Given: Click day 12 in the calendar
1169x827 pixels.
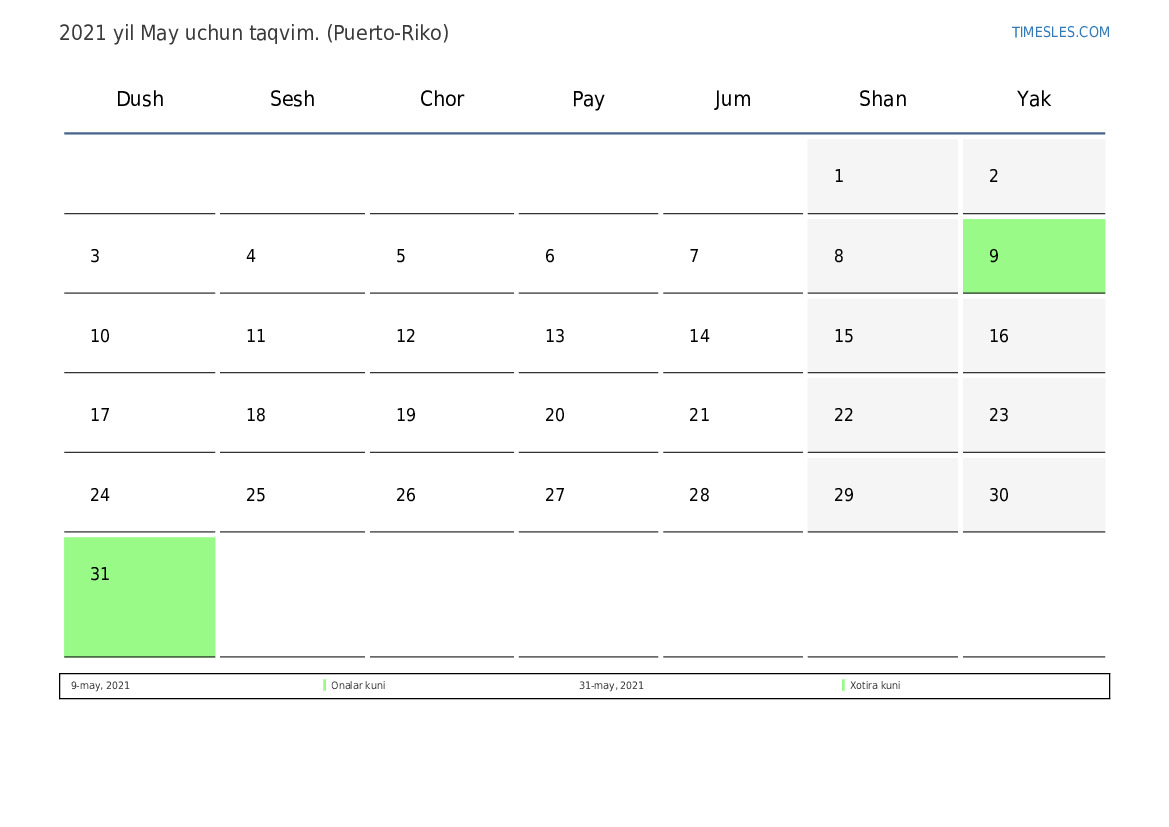Looking at the screenshot, I should [441, 336].
